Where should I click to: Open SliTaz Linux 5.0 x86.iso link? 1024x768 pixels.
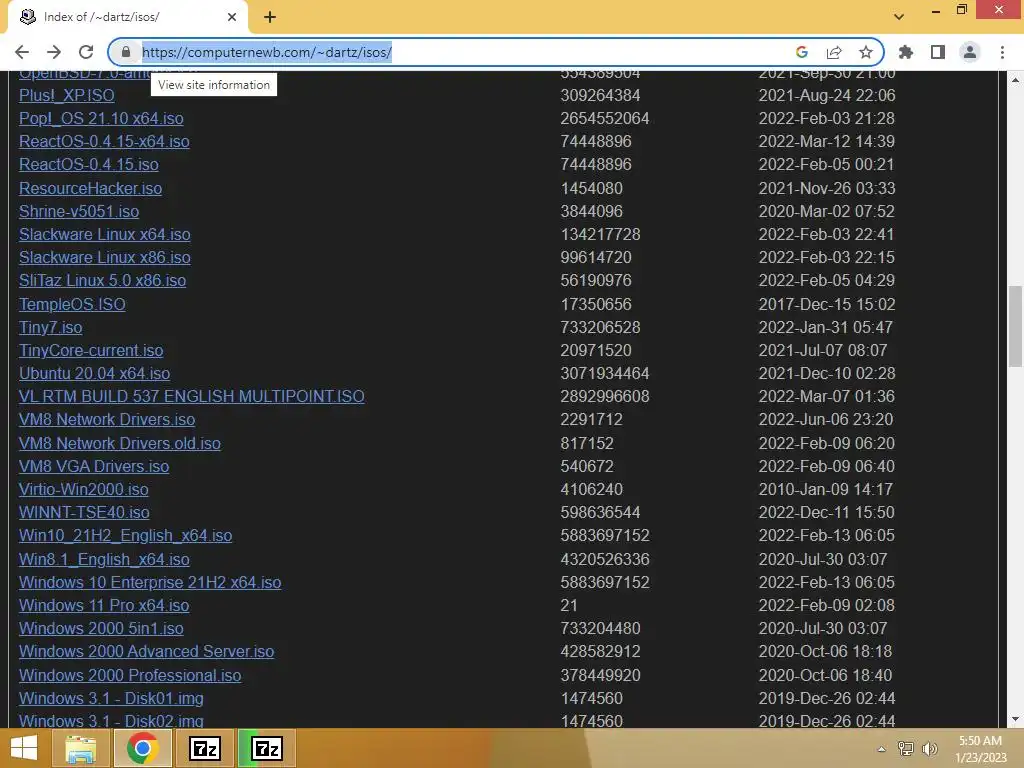click(x=103, y=280)
